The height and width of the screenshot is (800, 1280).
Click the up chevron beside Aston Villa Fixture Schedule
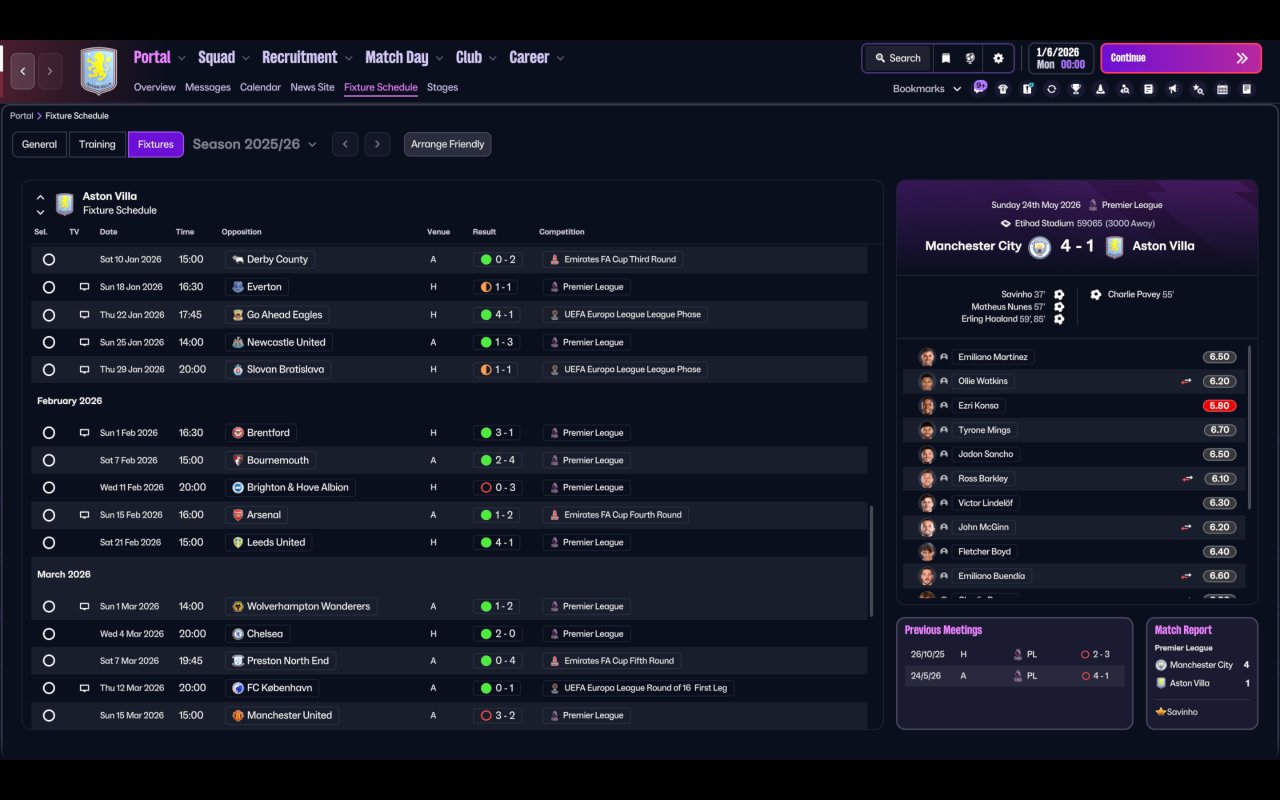click(41, 198)
